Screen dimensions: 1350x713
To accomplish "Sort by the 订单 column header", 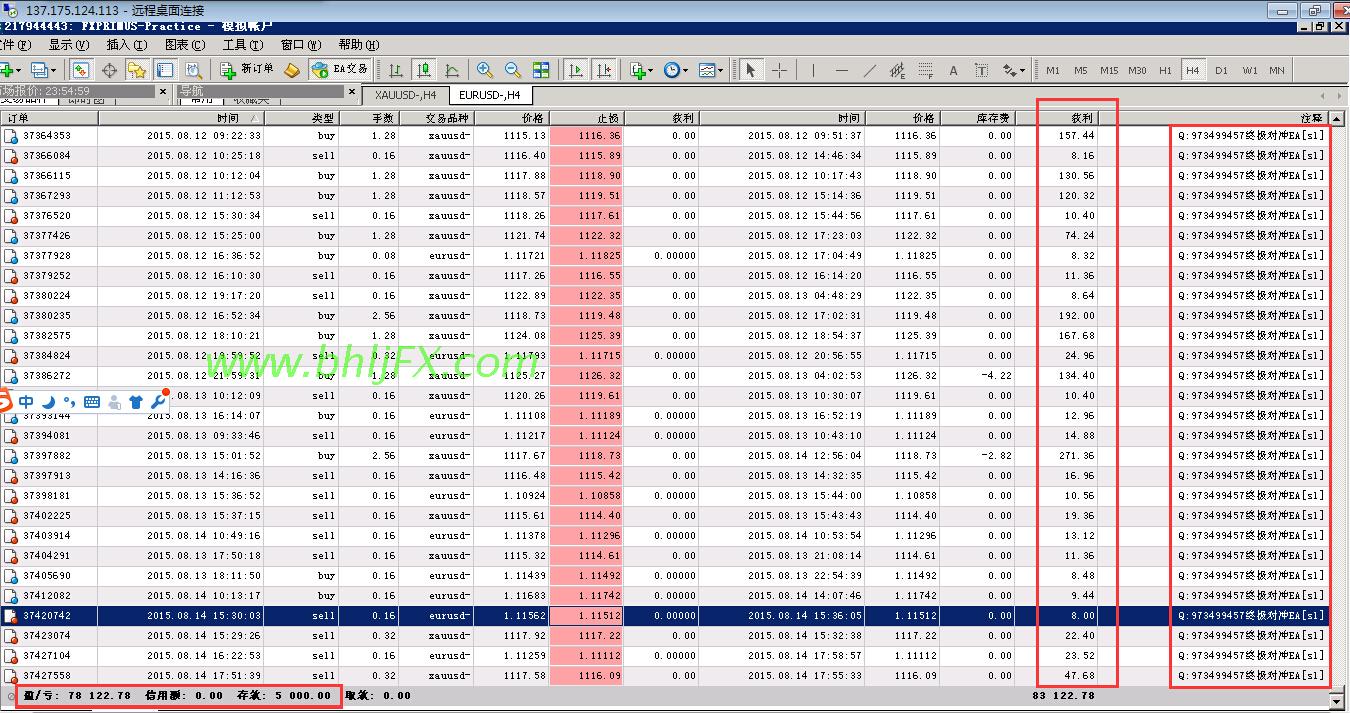I will click(x=48, y=118).
